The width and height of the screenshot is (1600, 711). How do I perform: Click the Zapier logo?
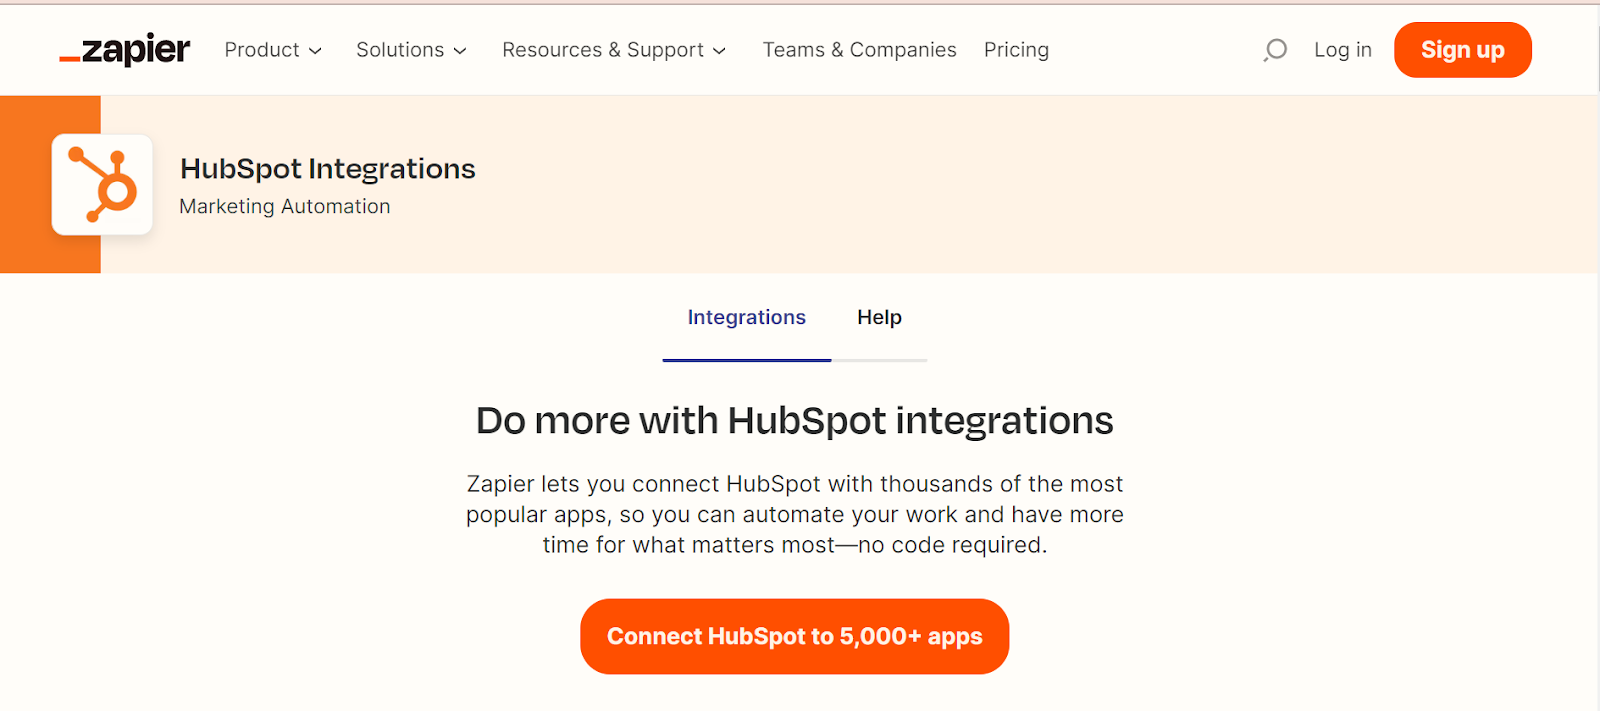pos(125,49)
